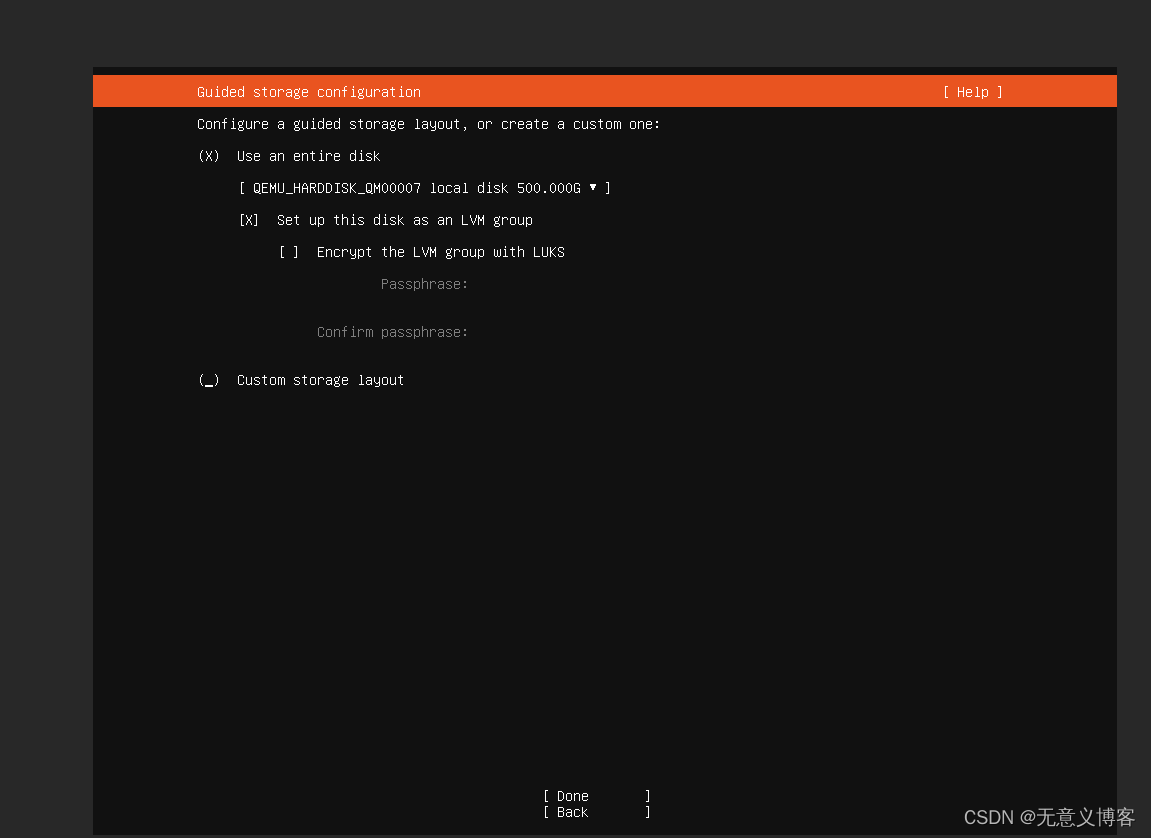The width and height of the screenshot is (1151, 838).
Task: Select the LUKS encryption checkbox bracket
Action: pos(288,252)
